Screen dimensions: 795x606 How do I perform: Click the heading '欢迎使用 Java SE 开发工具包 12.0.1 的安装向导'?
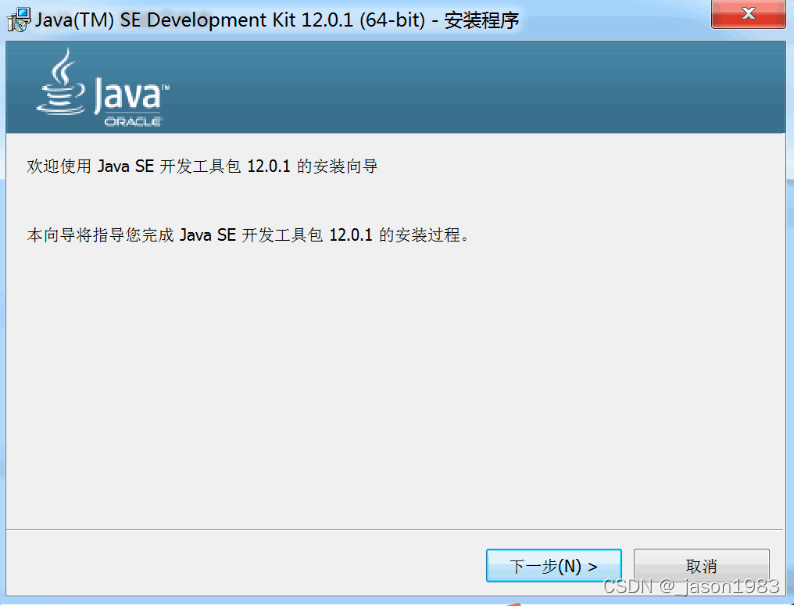click(x=202, y=166)
